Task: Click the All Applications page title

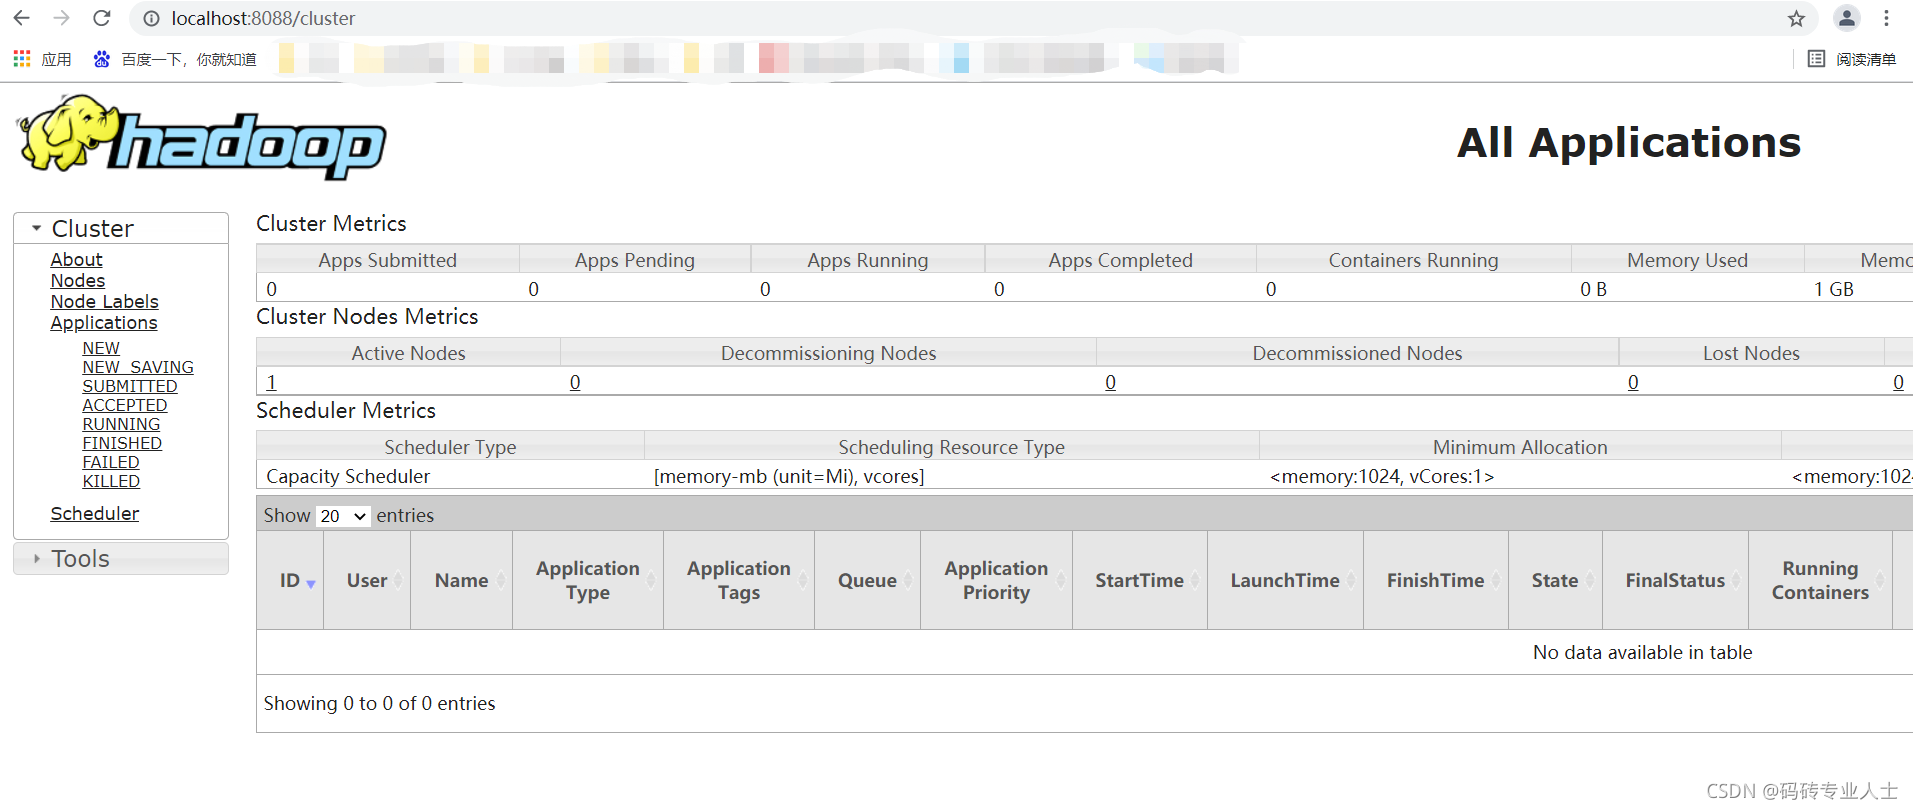Action: point(1629,142)
